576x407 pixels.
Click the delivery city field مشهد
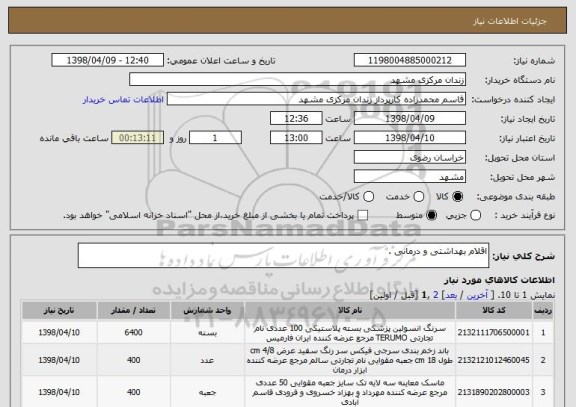tap(410, 177)
